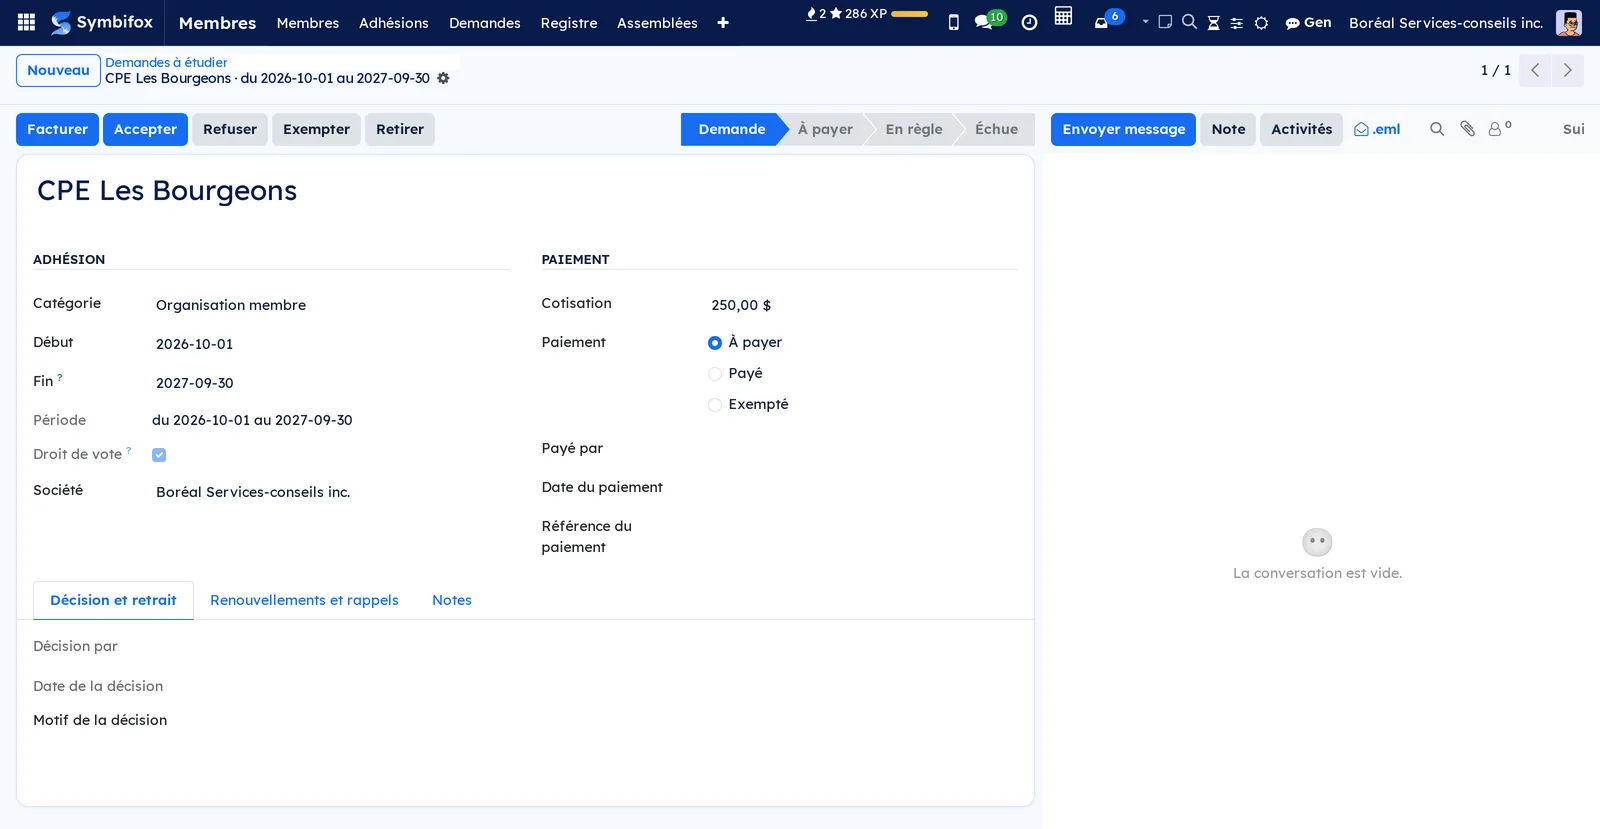Screen dimensions: 1600x829
Task: Open the calculator icon in the top bar
Action: tap(1063, 17)
